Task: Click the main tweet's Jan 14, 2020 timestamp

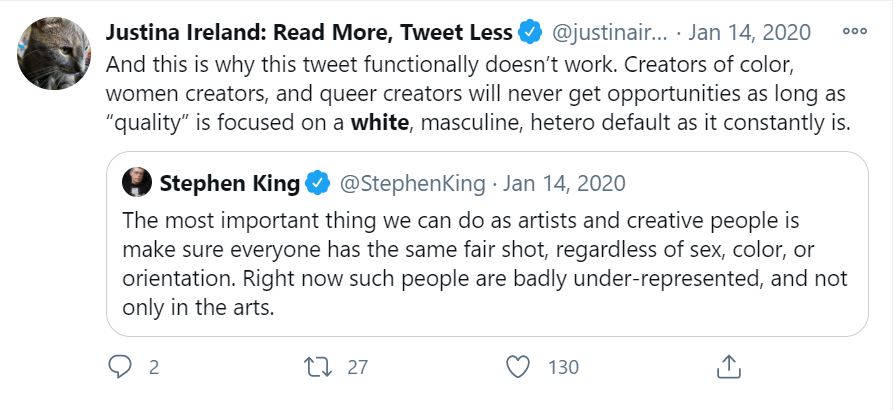Action: tap(751, 32)
